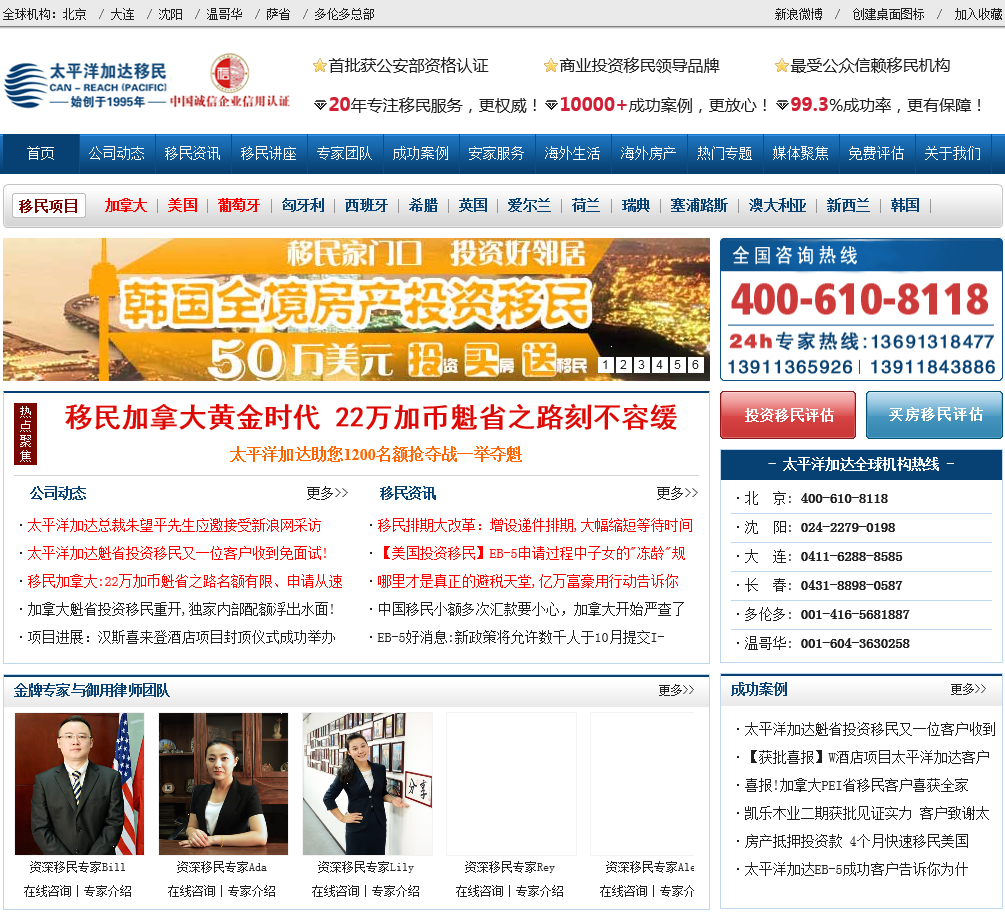Open 热门专题 navigation item
The image size is (1005, 914).
tap(724, 154)
